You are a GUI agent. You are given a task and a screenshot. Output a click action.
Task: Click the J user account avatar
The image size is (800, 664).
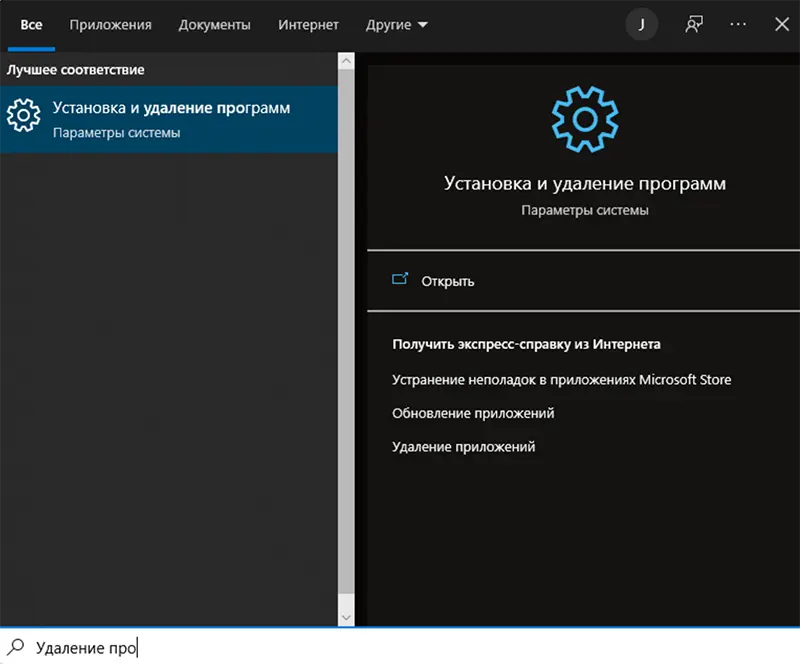click(x=641, y=25)
